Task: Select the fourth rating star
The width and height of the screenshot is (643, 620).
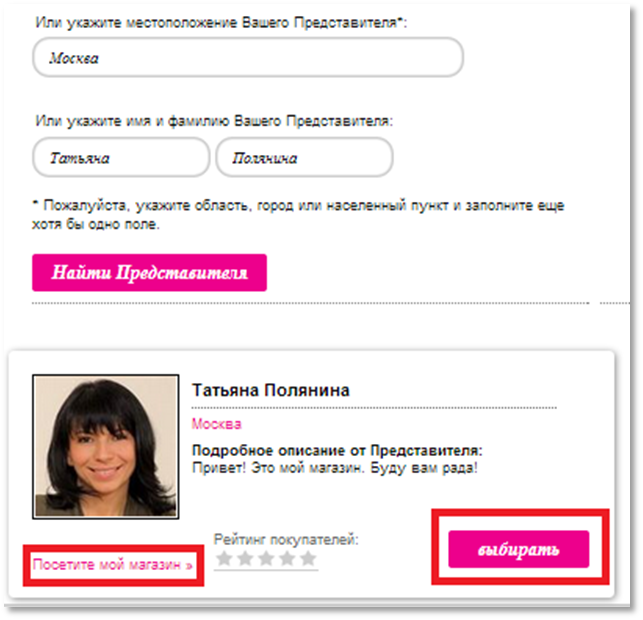Action: click(x=287, y=558)
